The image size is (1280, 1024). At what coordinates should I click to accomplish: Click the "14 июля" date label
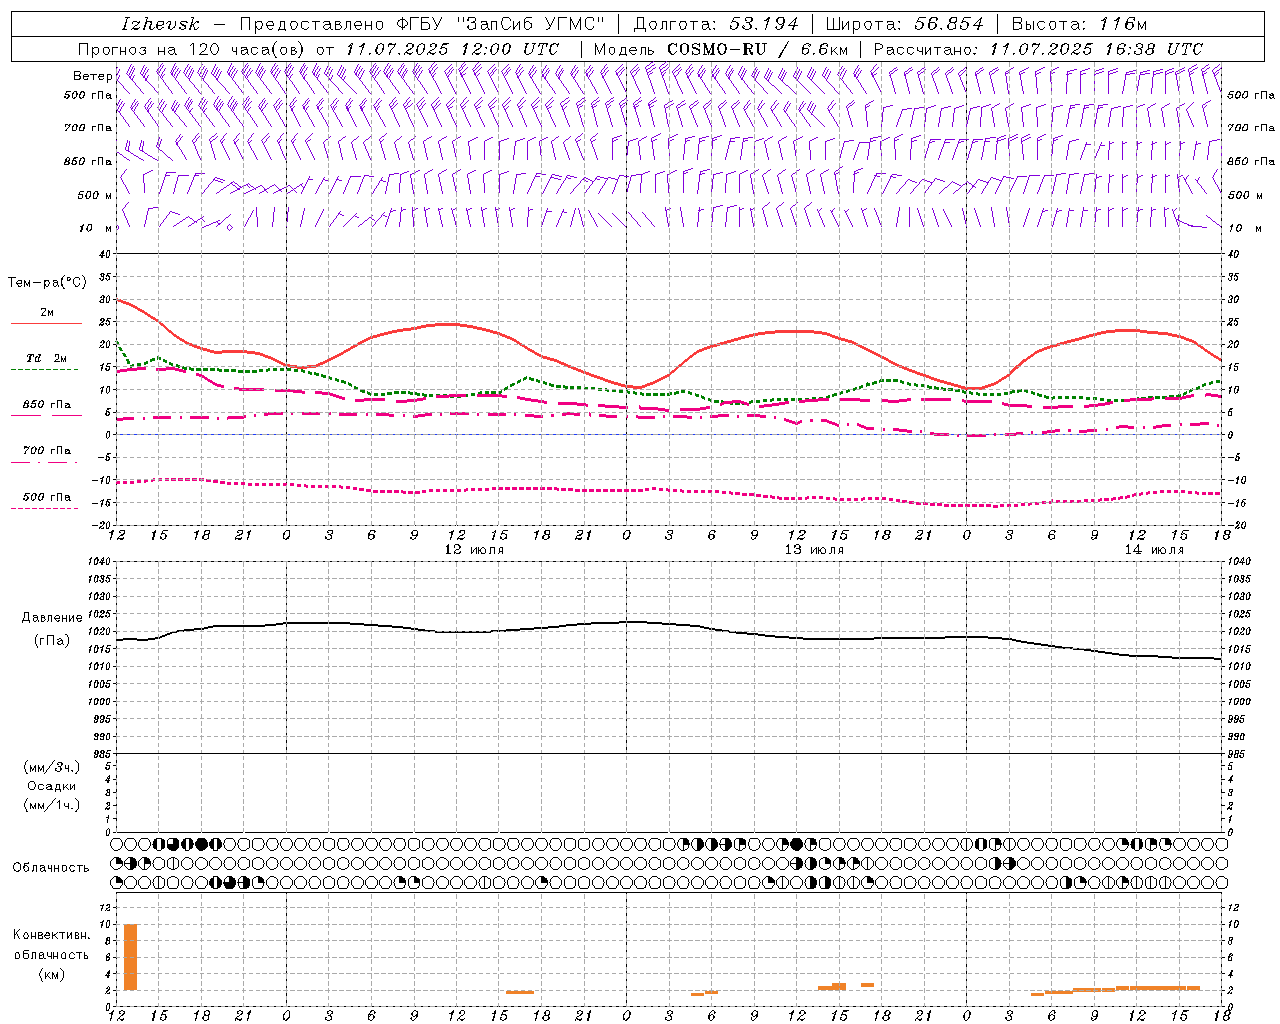[1154, 550]
